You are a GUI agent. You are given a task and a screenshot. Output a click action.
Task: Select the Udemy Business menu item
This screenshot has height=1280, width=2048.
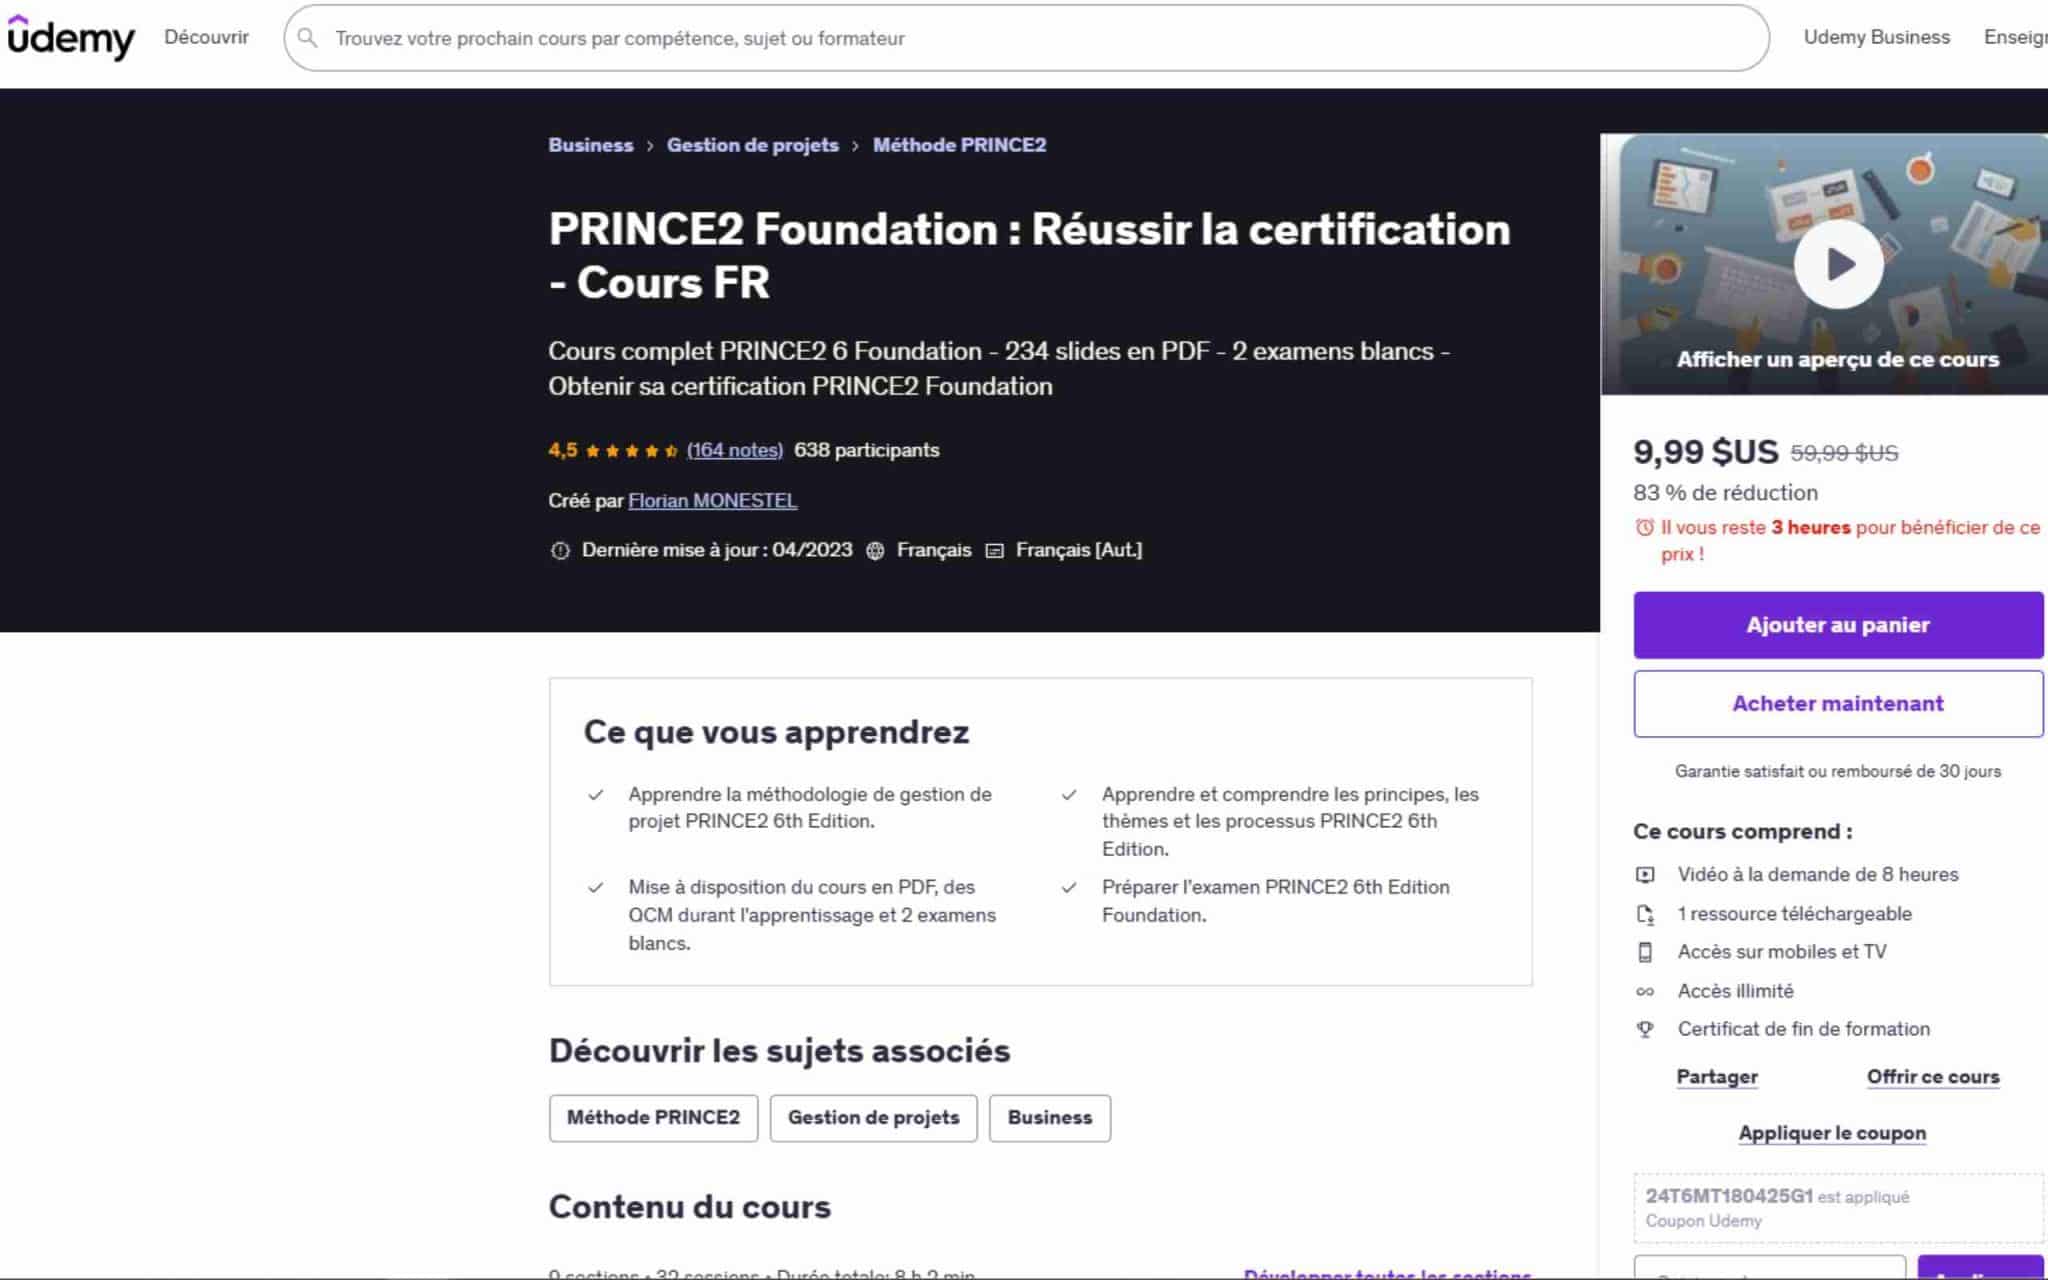(1877, 37)
